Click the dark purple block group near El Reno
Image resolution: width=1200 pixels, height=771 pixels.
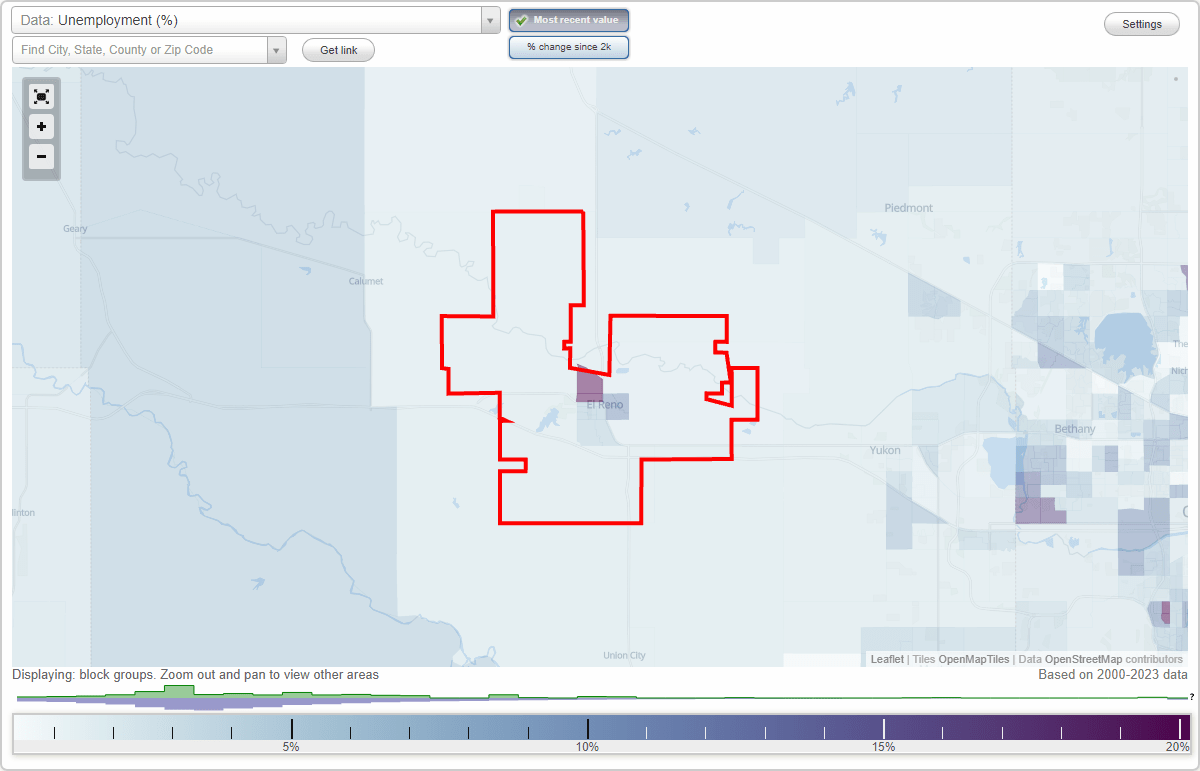coord(590,387)
